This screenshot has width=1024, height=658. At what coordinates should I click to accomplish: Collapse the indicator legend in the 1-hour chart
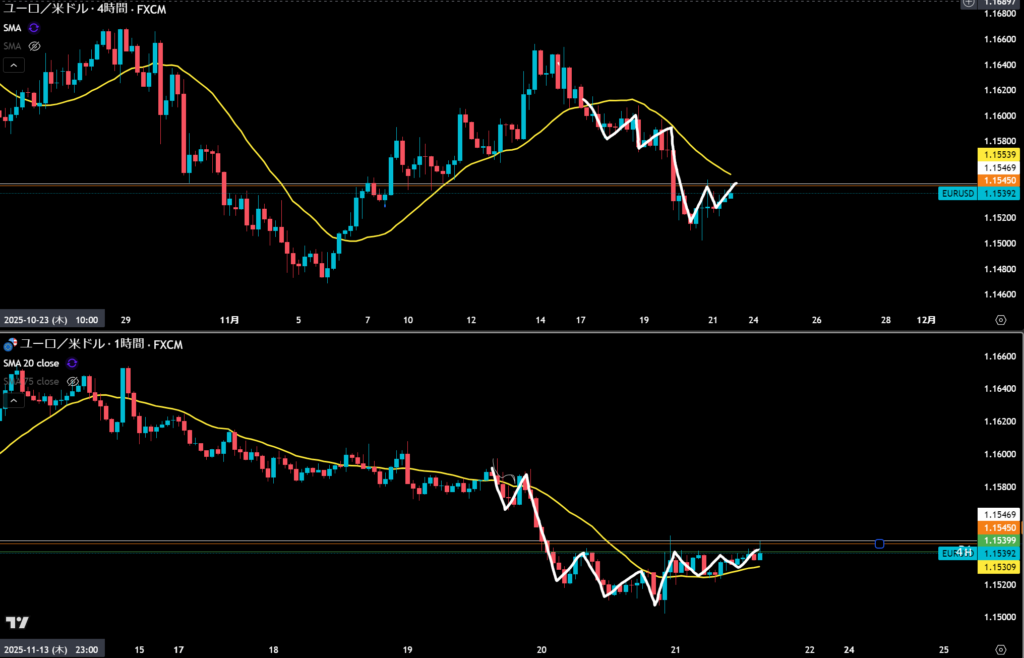pyautogui.click(x=14, y=401)
